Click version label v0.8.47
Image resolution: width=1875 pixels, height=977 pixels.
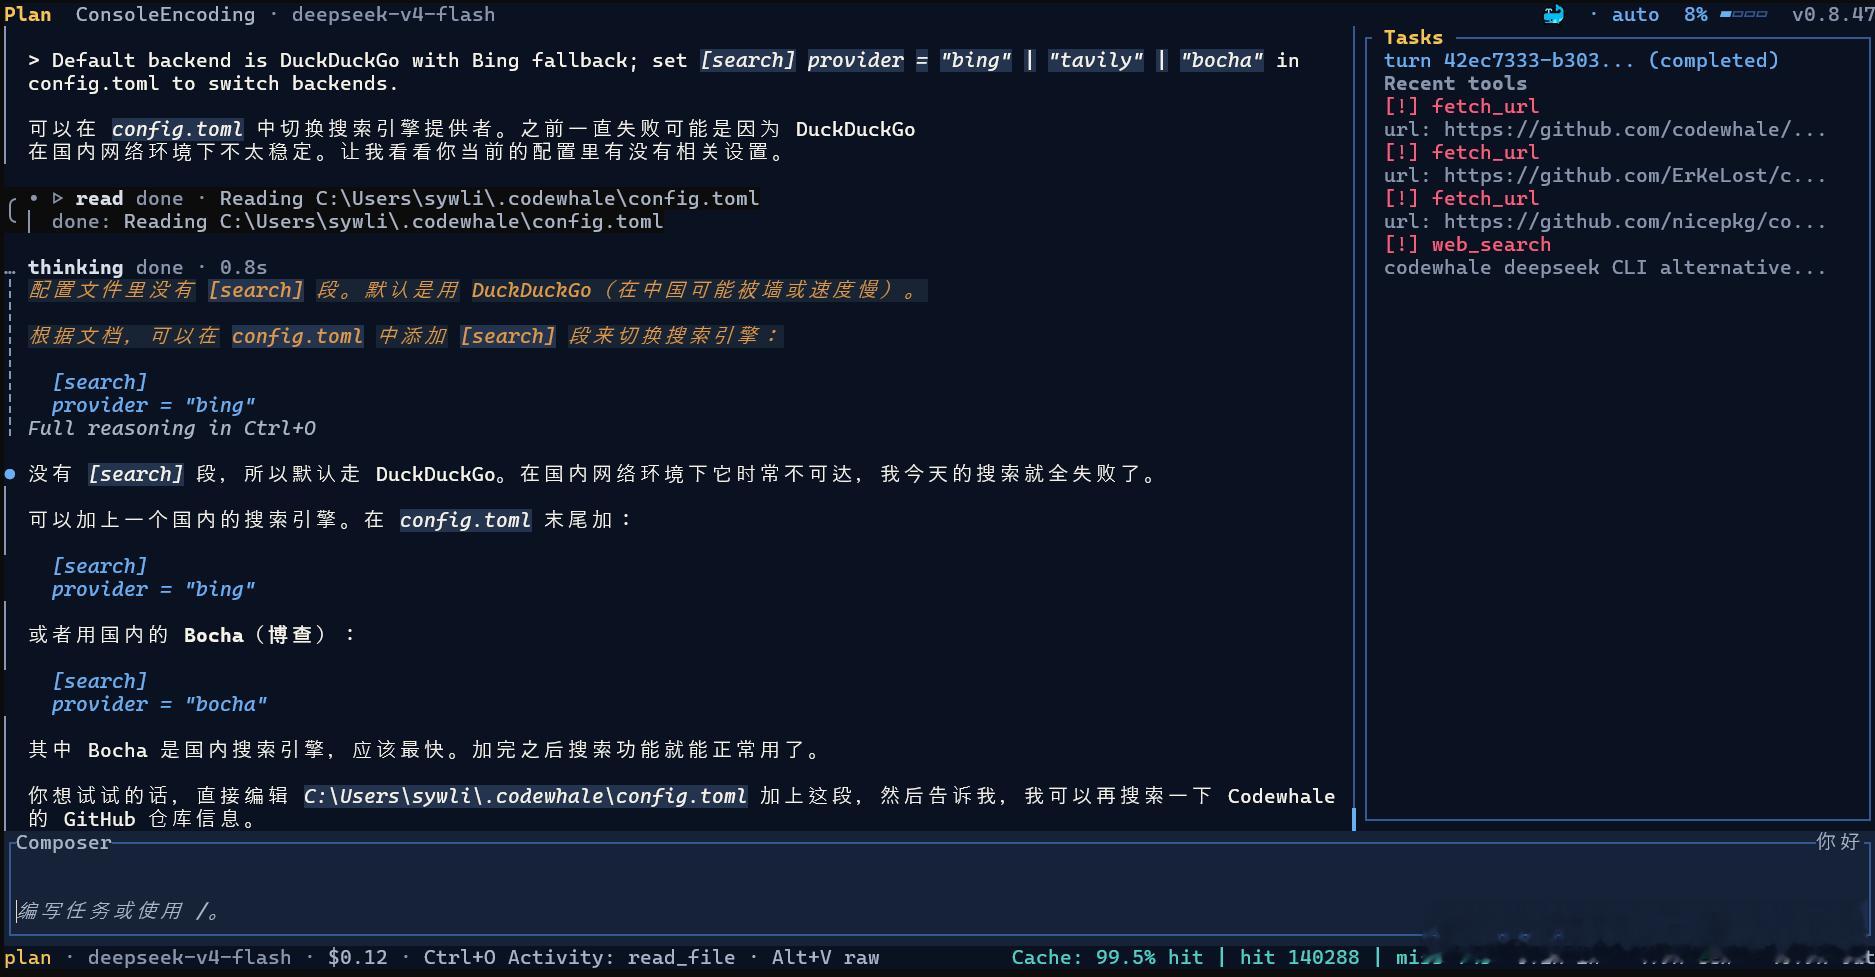click(x=1832, y=14)
